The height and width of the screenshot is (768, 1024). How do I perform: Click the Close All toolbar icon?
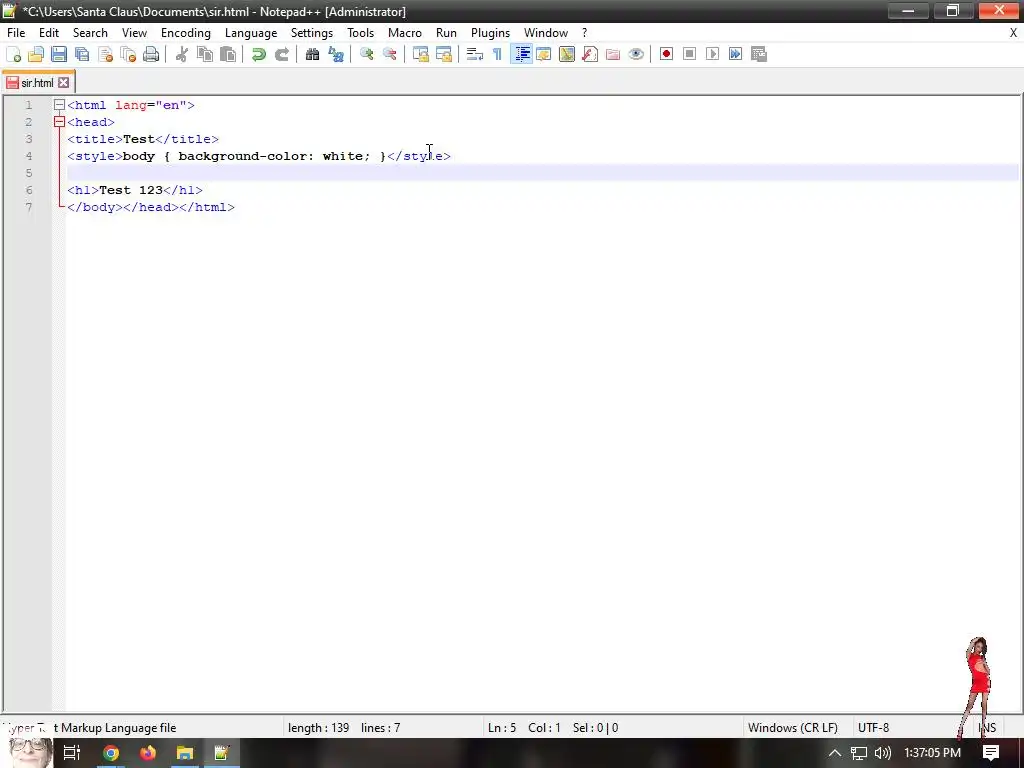(128, 54)
